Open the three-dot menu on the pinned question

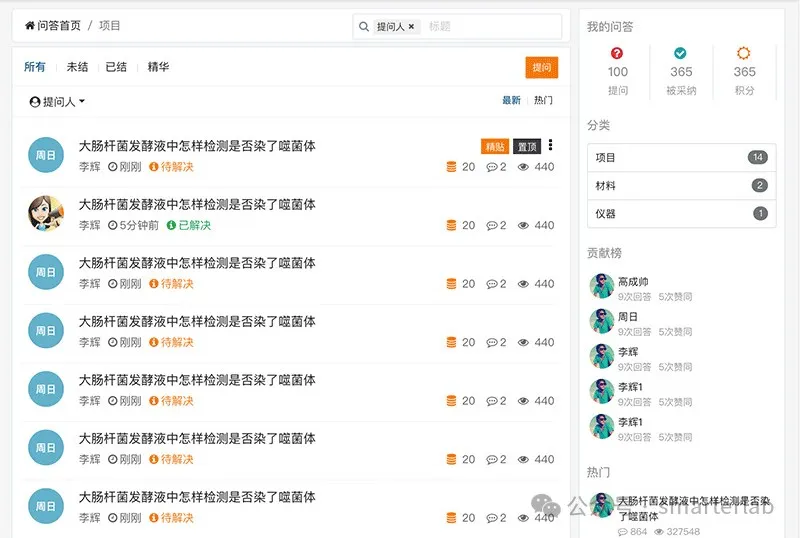(x=550, y=145)
